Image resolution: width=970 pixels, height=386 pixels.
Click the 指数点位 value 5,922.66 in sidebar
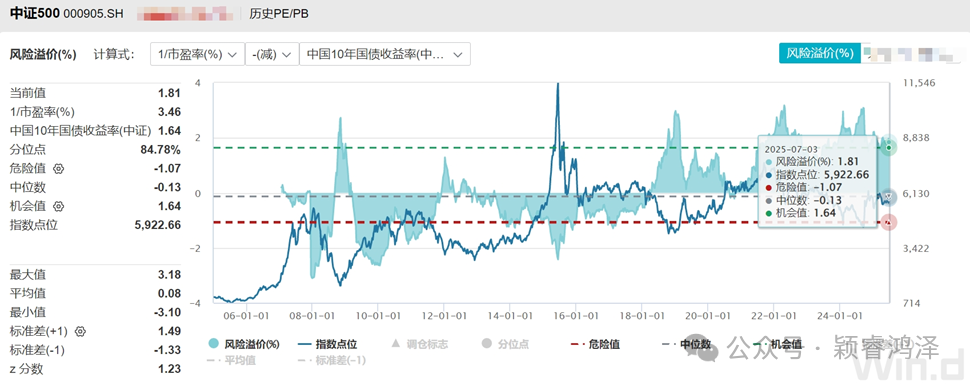(158, 225)
